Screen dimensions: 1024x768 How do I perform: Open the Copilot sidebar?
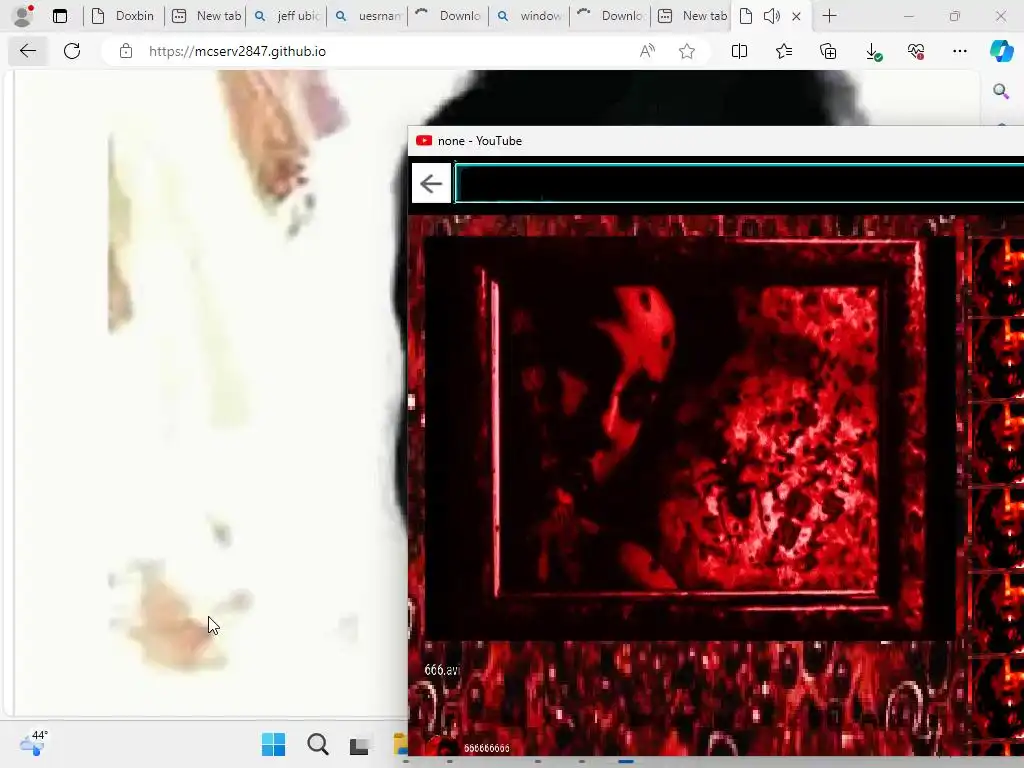click(1002, 51)
